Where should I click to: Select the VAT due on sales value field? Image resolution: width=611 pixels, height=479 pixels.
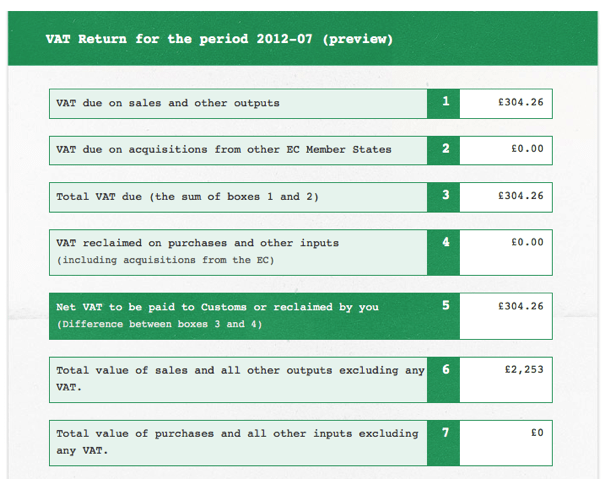coord(507,103)
